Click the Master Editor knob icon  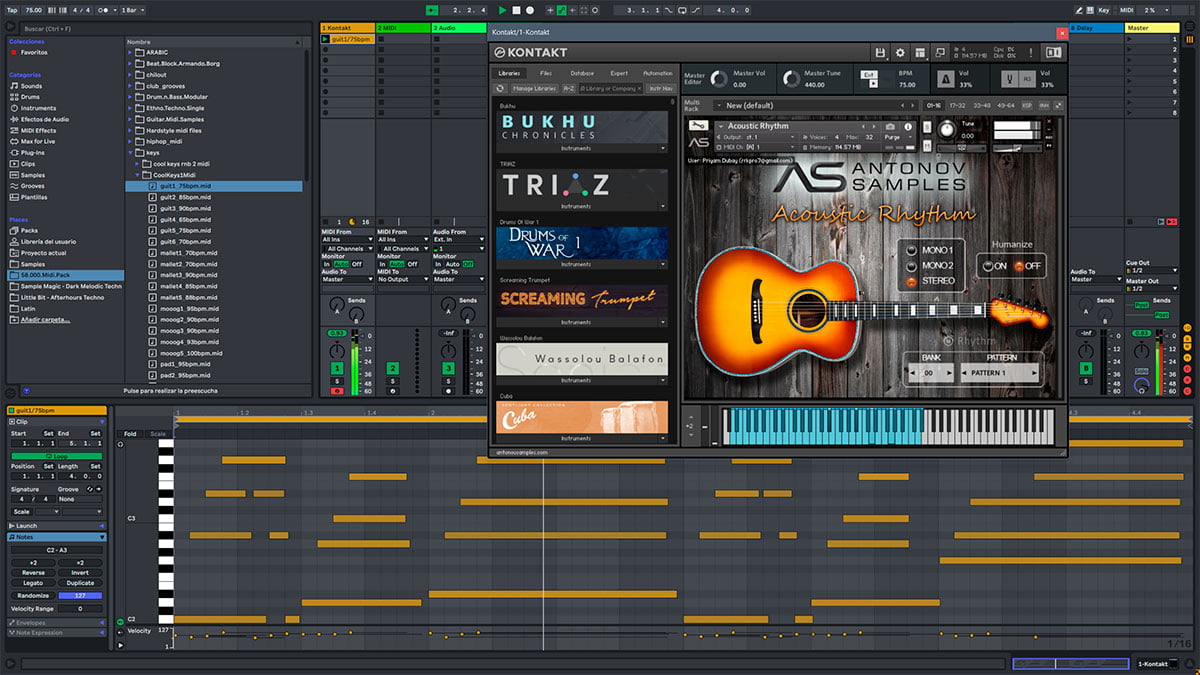tap(718, 79)
